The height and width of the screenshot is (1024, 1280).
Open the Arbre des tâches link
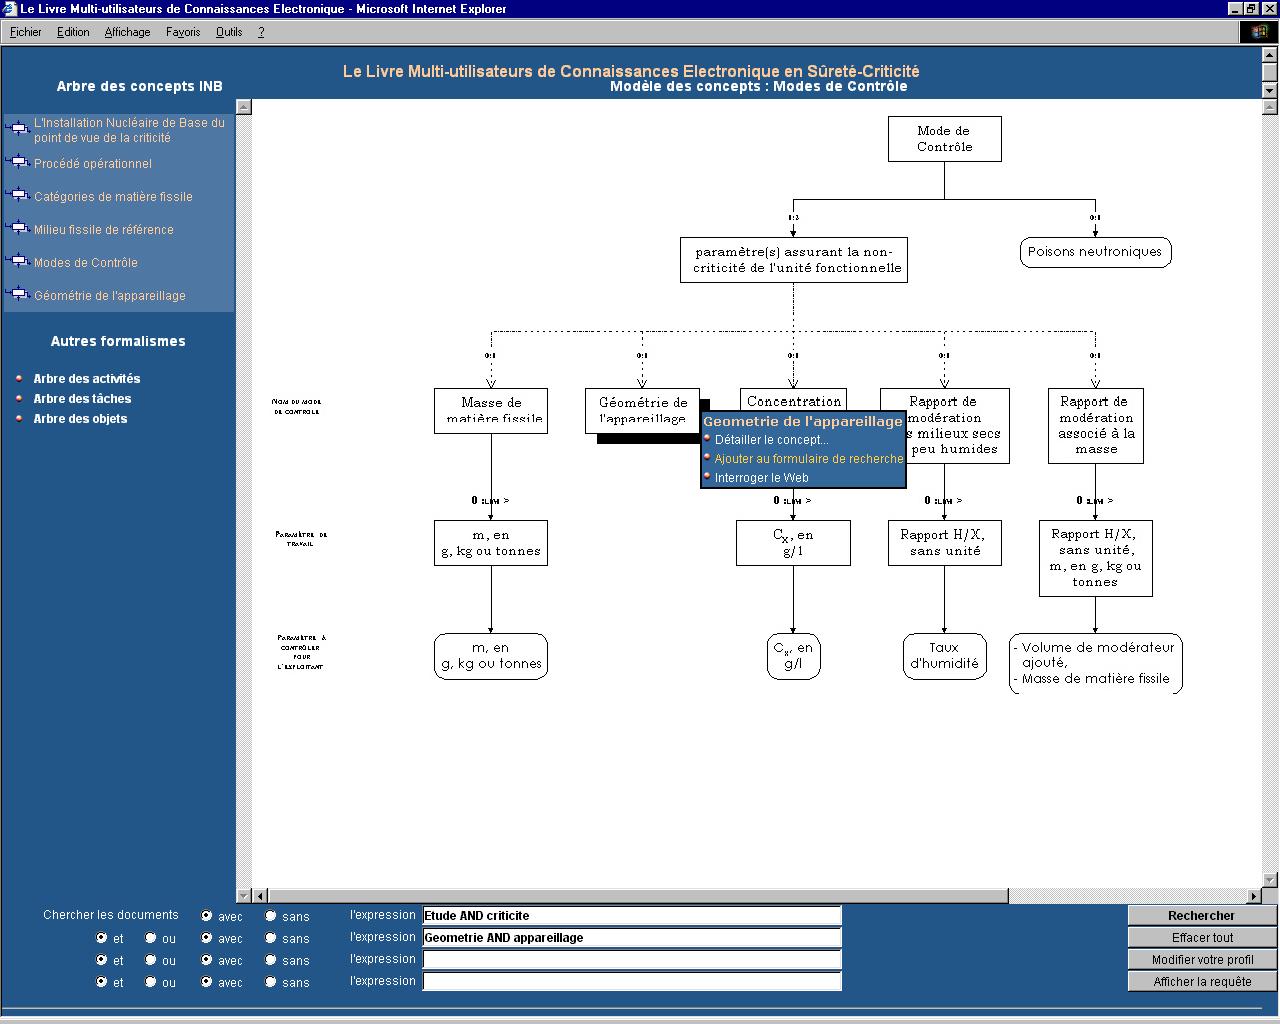pos(82,399)
